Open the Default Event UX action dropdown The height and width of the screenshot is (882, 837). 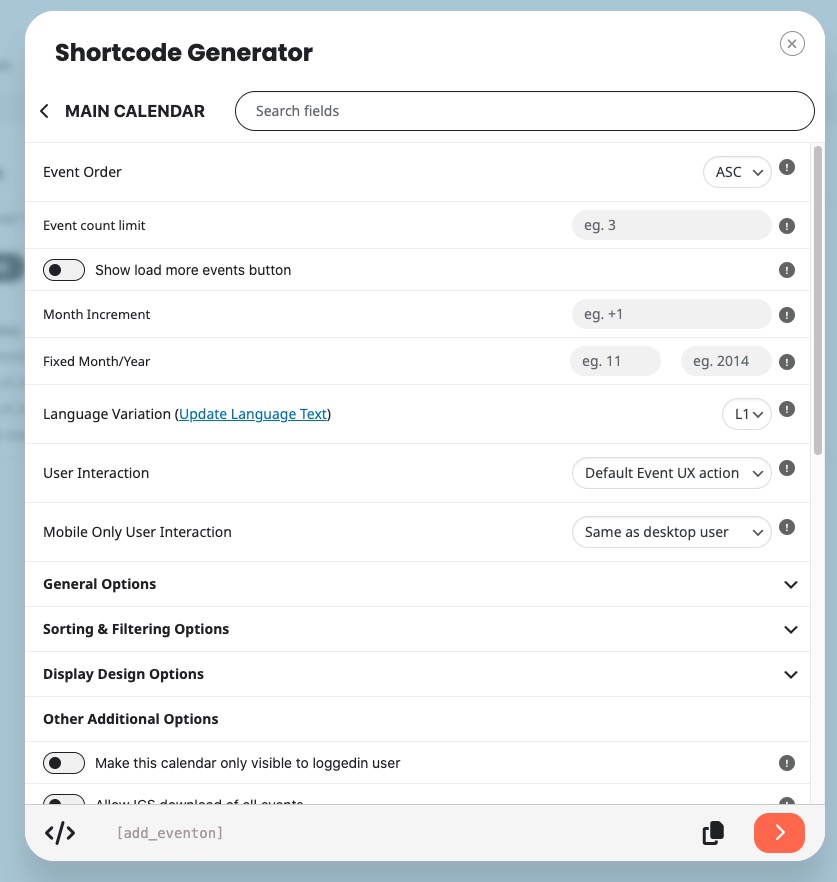coord(672,473)
